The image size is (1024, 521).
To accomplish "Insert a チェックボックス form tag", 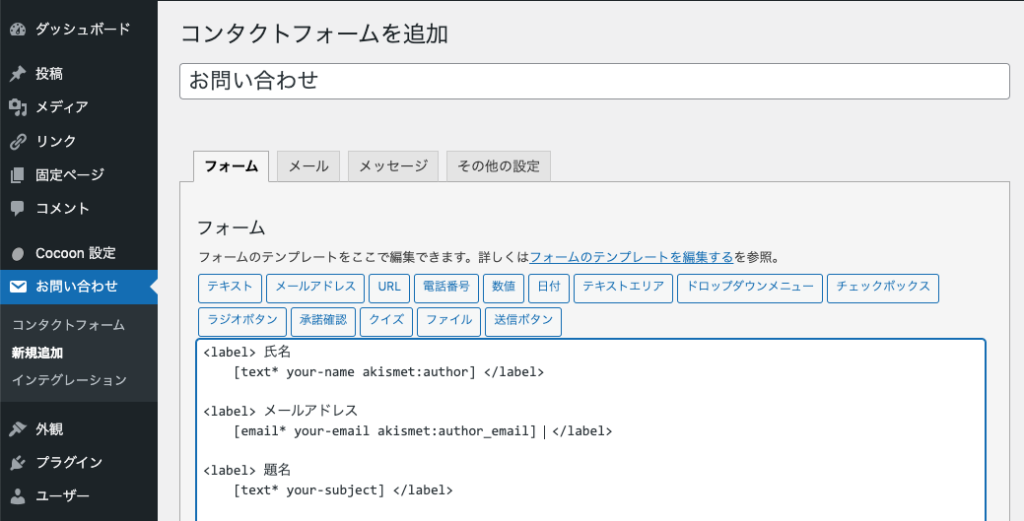I will [883, 287].
